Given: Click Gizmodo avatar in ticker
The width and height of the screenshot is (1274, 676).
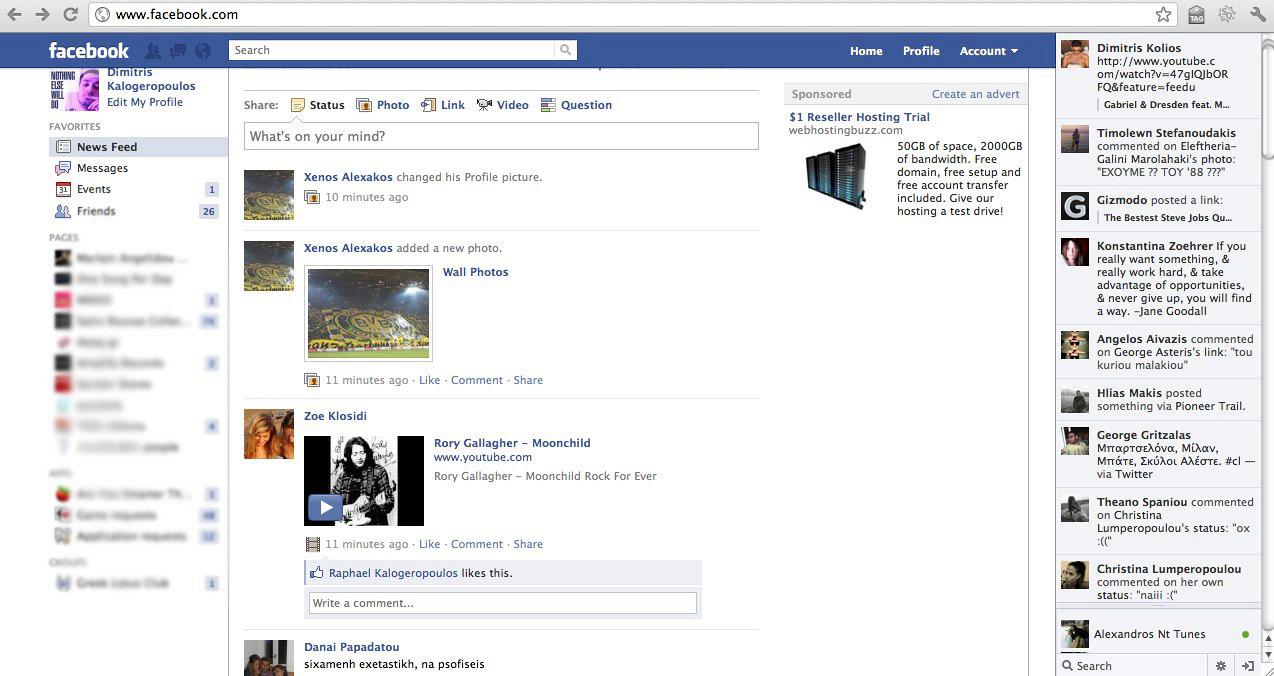Looking at the screenshot, I should pyautogui.click(x=1075, y=206).
